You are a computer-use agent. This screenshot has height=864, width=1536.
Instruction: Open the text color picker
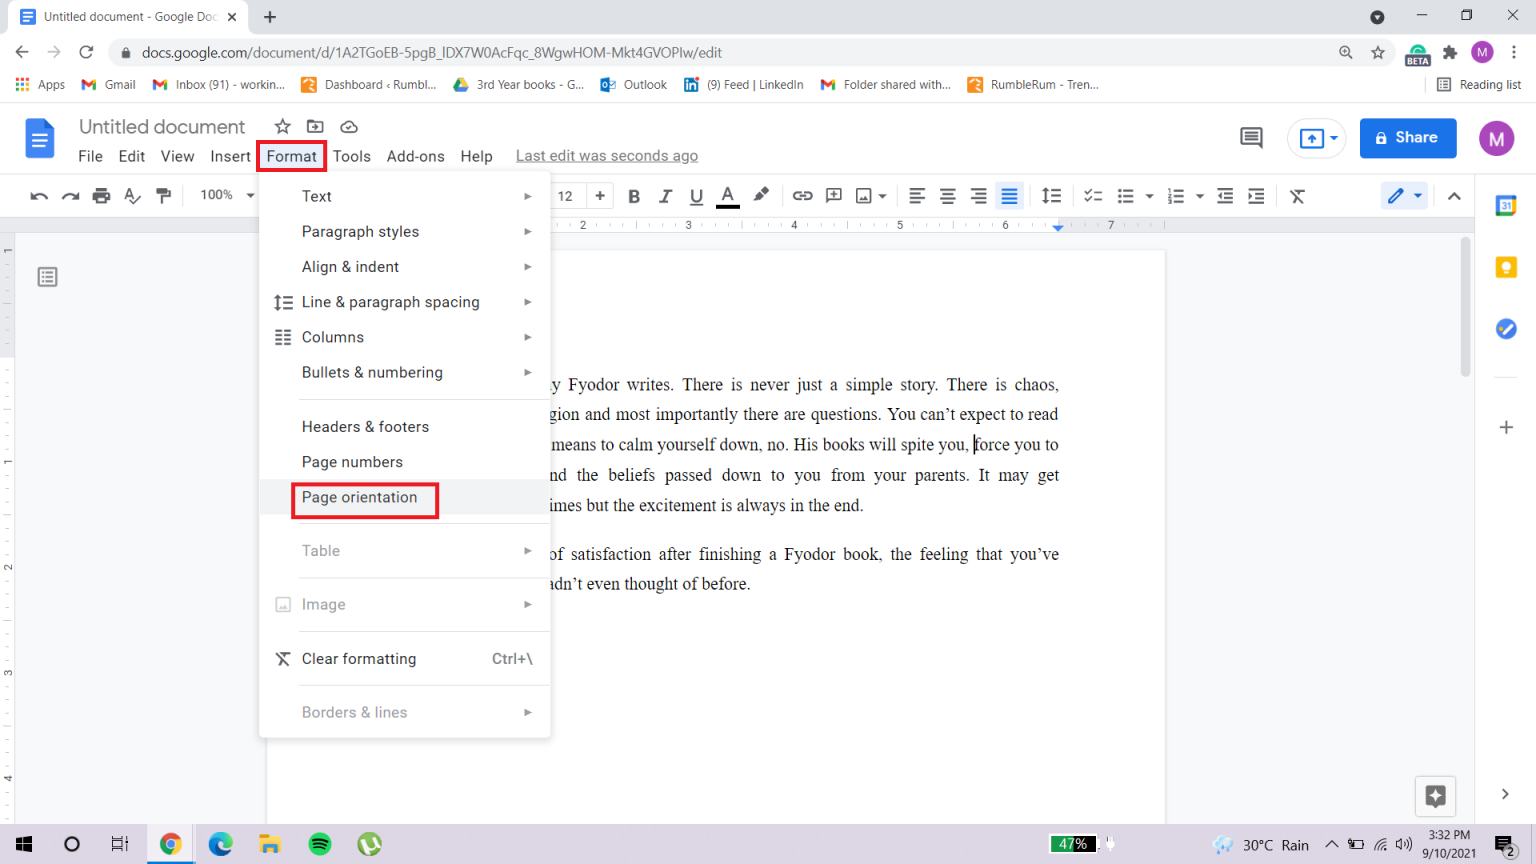click(728, 196)
